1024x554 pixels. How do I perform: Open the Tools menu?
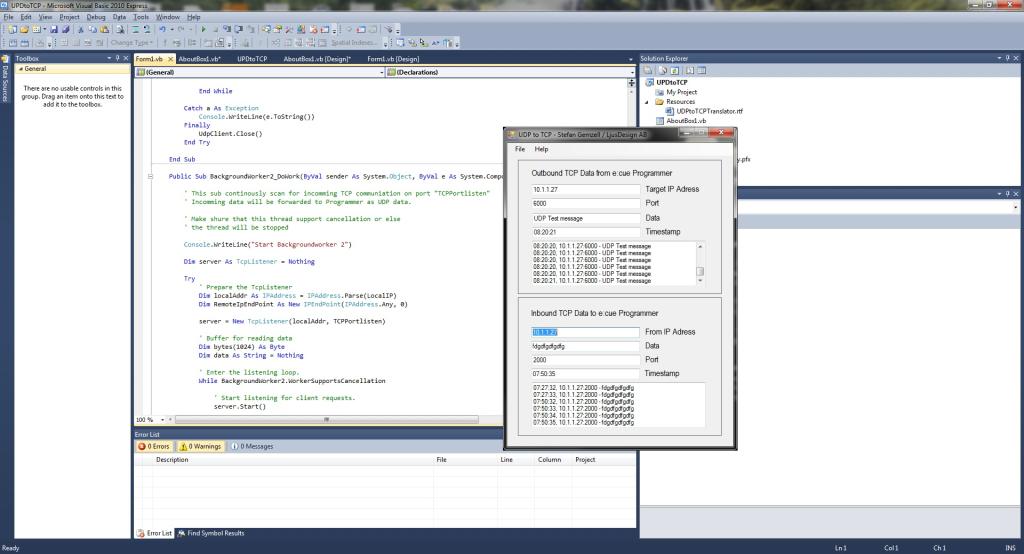(140, 17)
